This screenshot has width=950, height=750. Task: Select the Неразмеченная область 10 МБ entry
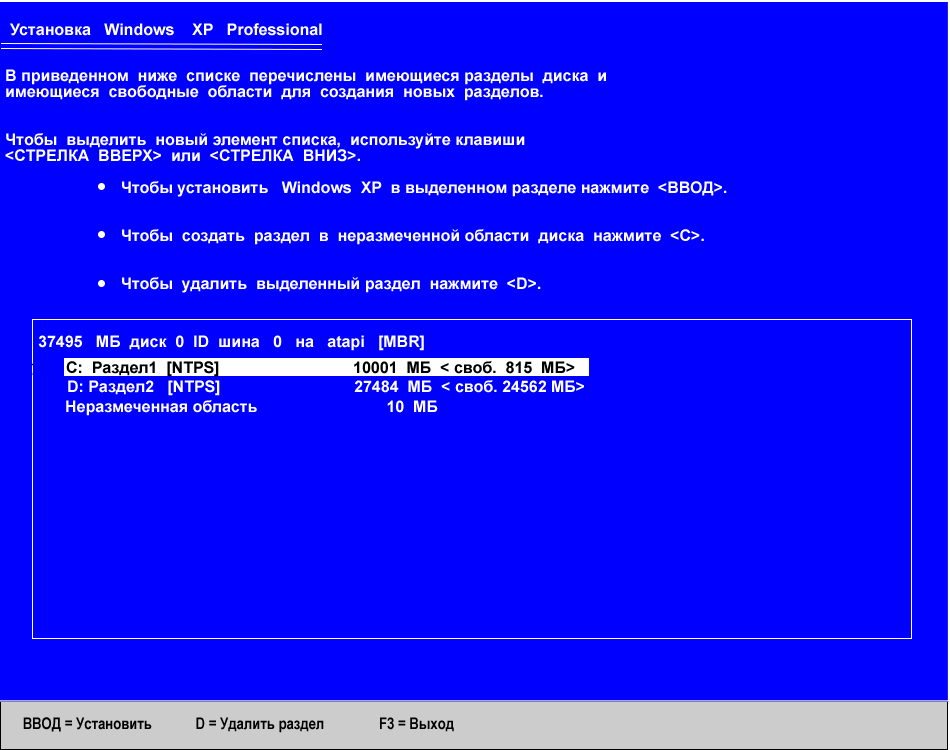point(251,407)
